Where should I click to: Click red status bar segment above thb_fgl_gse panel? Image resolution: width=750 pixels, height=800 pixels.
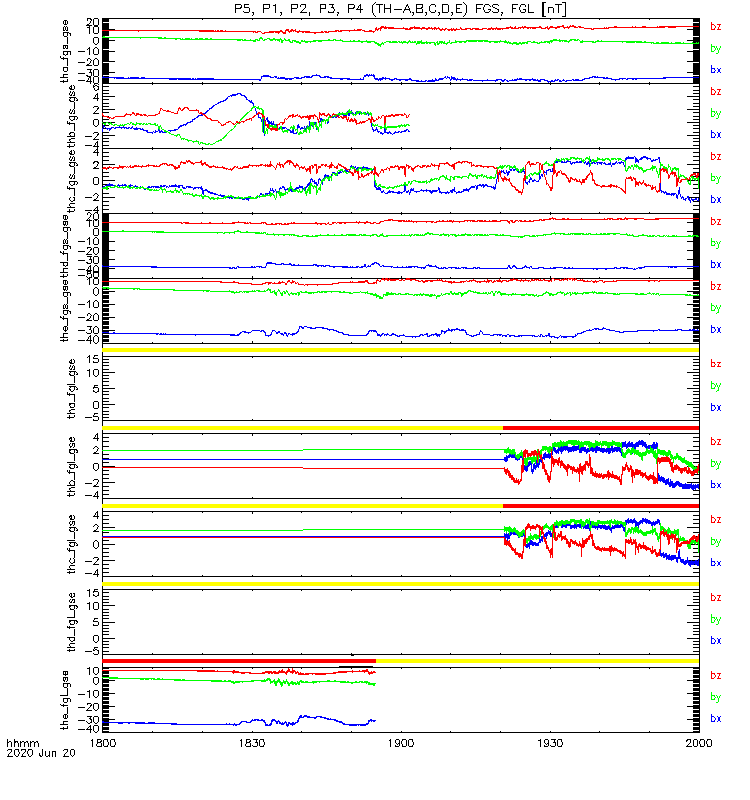601,428
